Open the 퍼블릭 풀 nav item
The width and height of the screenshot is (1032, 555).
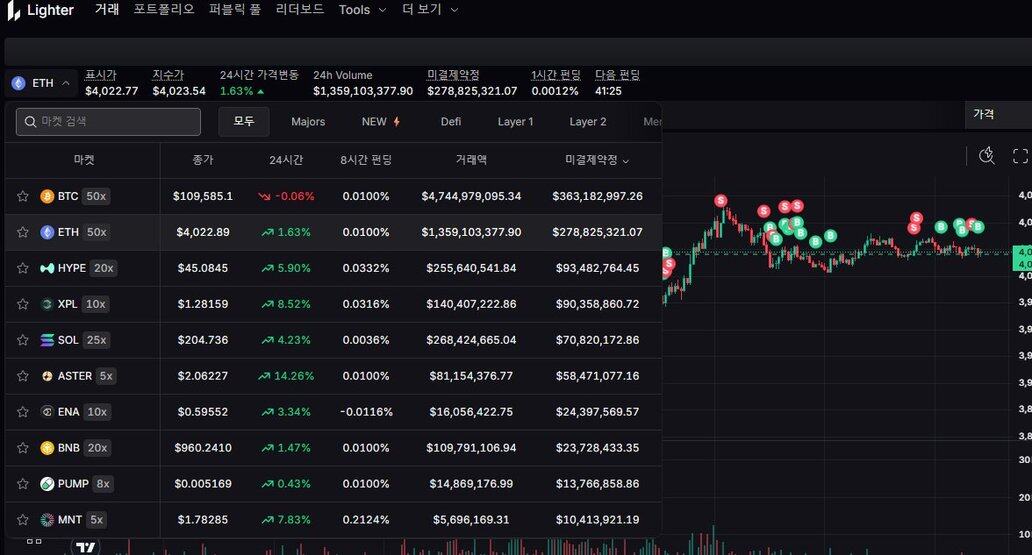point(235,9)
